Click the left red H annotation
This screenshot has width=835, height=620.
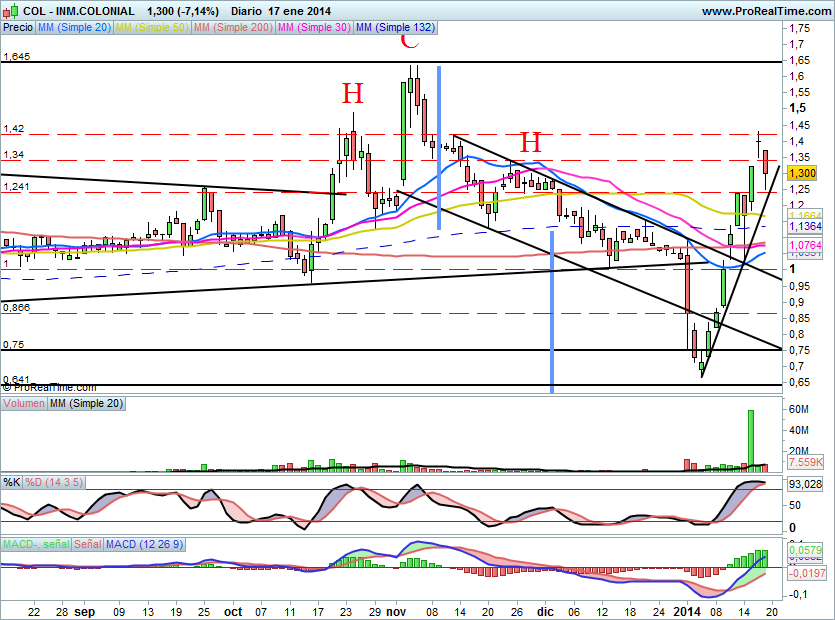click(x=352, y=95)
